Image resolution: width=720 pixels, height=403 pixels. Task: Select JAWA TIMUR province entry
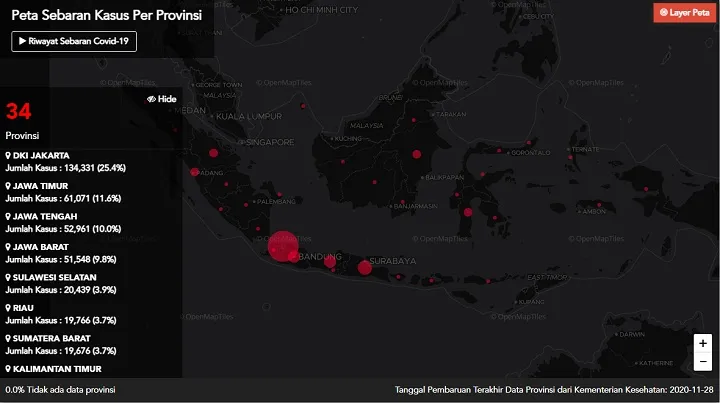click(63, 192)
